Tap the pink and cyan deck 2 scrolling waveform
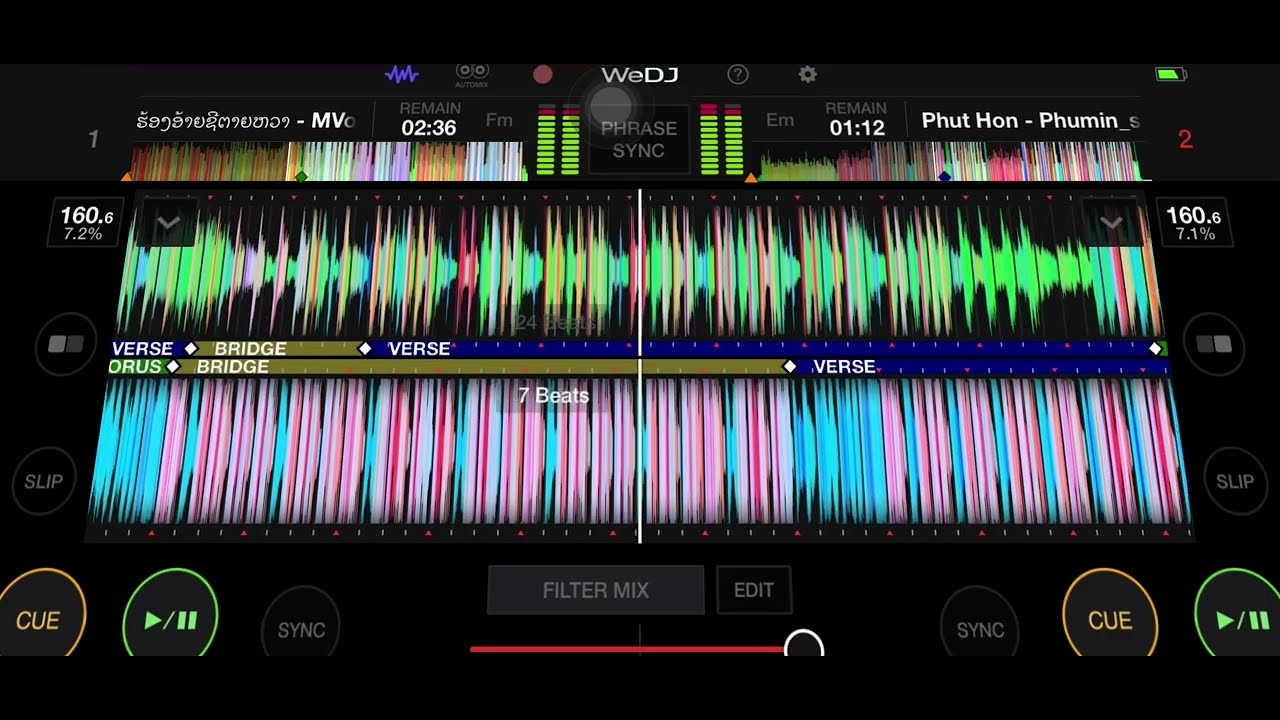 coord(640,452)
